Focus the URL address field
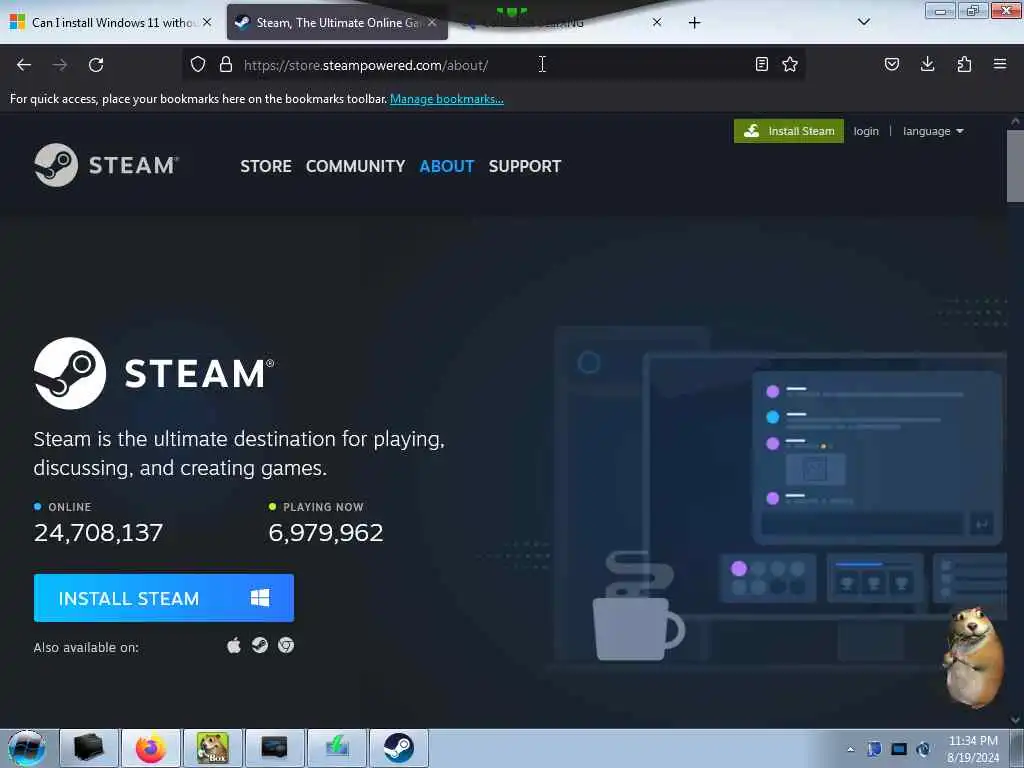Viewport: 1024px width, 768px height. point(496,65)
